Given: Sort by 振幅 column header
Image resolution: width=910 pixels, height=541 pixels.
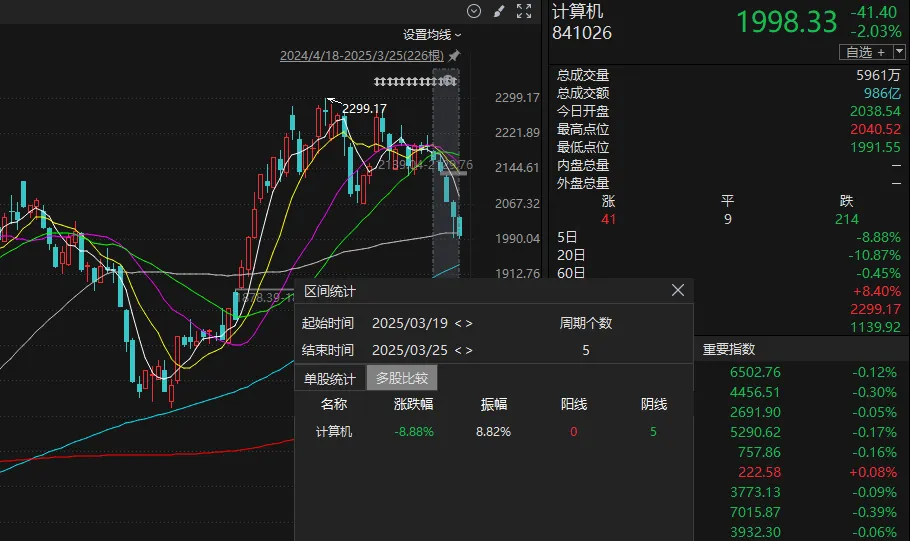Looking at the screenshot, I should tap(494, 405).
